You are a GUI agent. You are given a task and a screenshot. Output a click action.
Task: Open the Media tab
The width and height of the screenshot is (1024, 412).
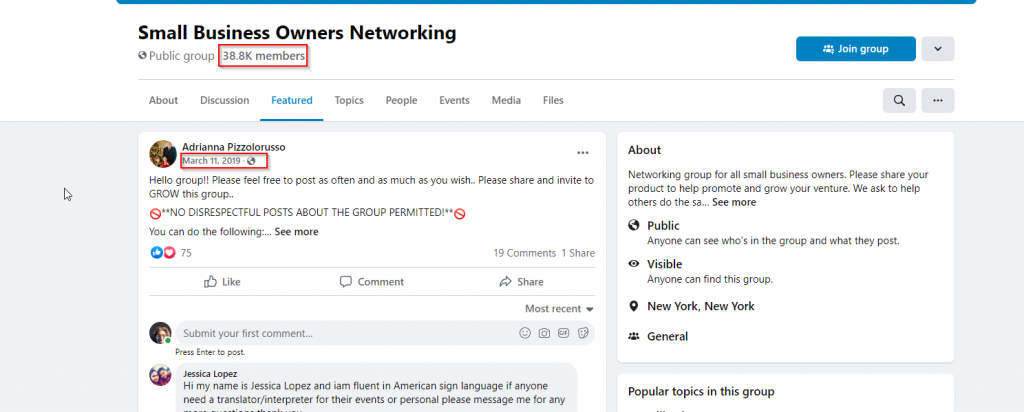tap(506, 101)
